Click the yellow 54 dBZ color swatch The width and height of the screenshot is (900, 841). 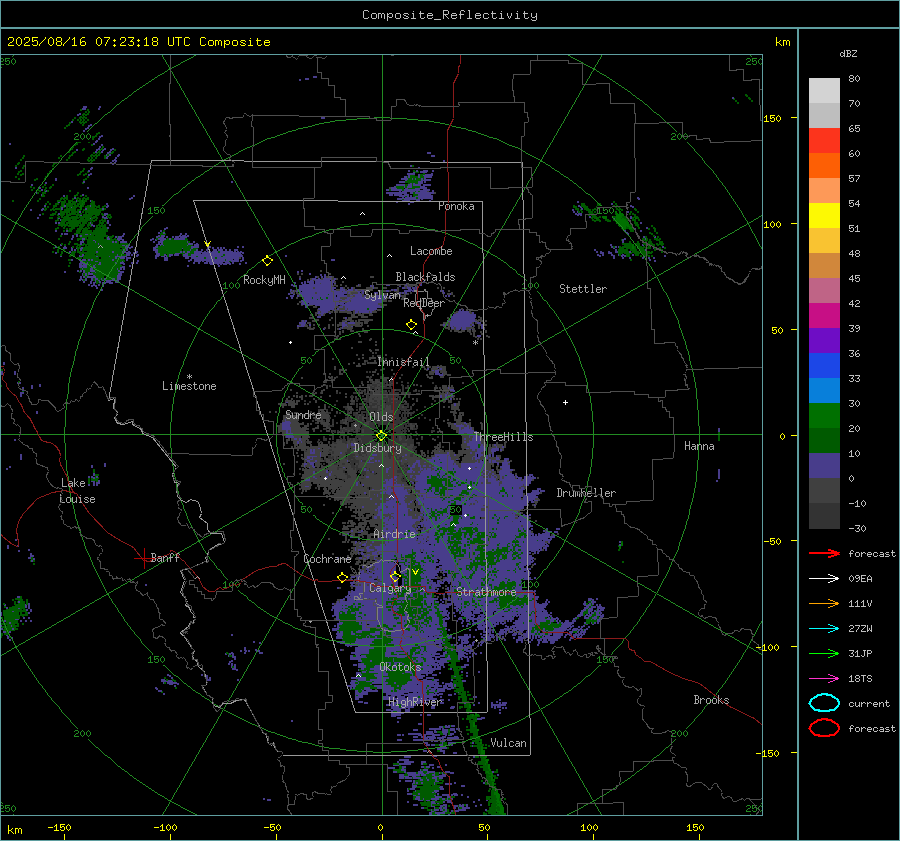824,216
